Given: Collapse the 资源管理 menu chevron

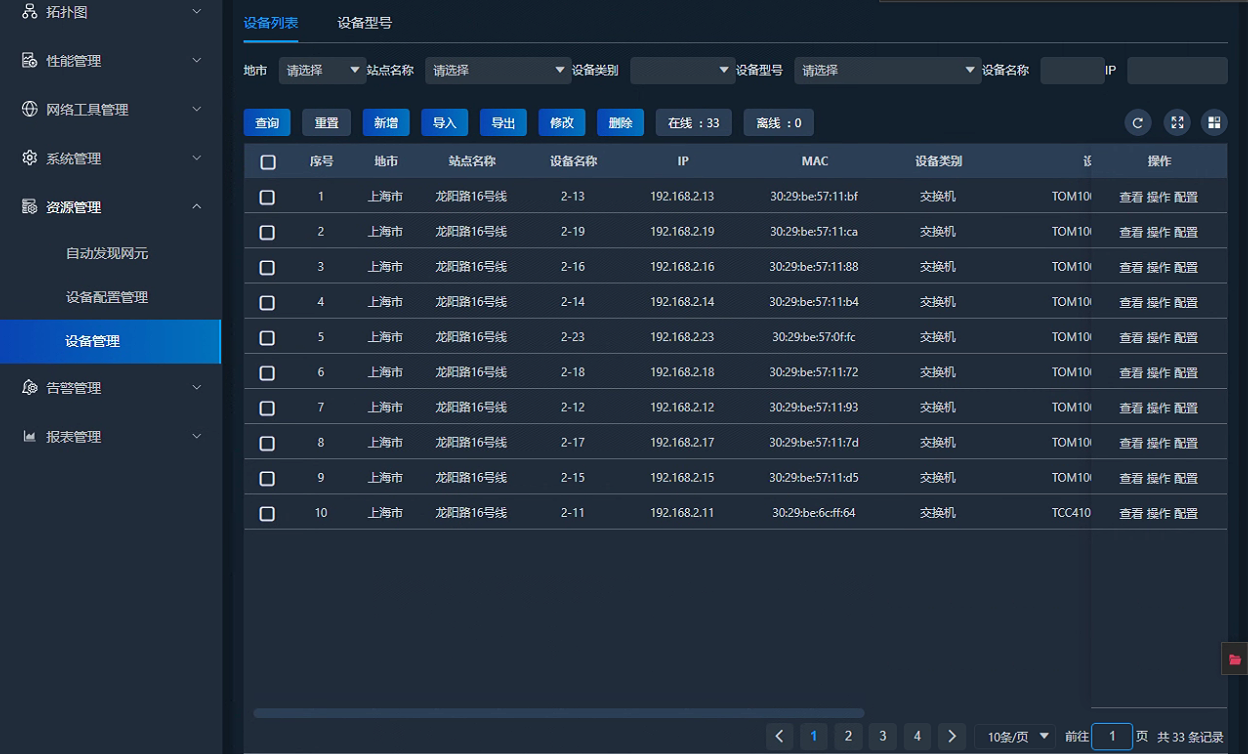Looking at the screenshot, I should [x=197, y=207].
